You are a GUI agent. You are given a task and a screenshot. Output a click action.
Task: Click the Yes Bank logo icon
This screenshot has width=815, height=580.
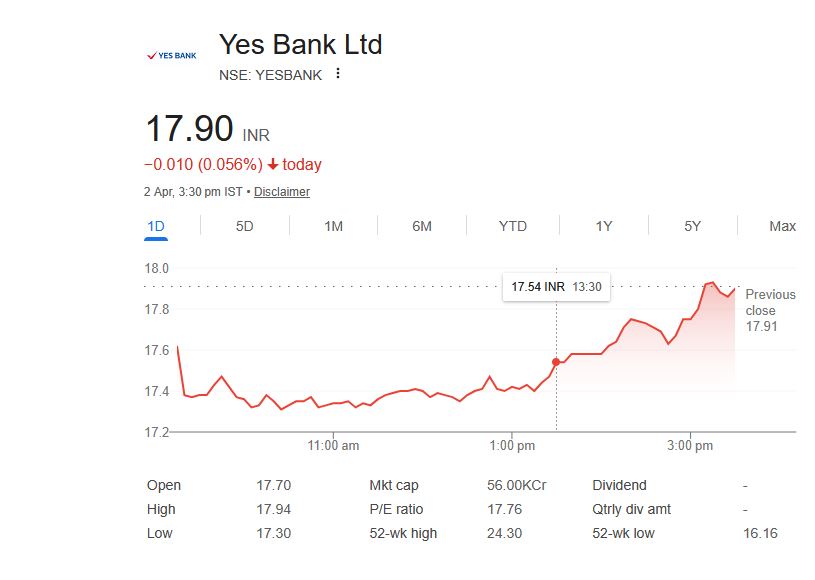[171, 55]
